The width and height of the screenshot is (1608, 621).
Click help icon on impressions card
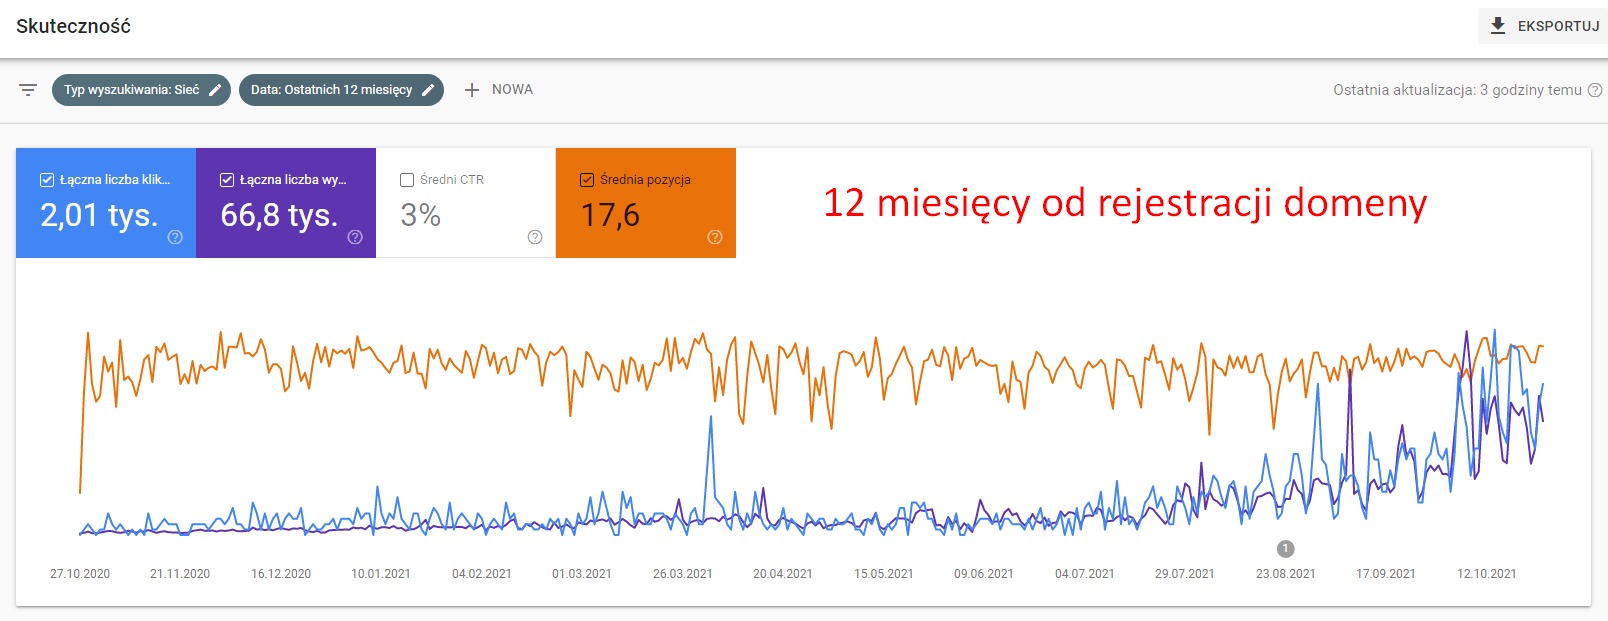(x=355, y=237)
